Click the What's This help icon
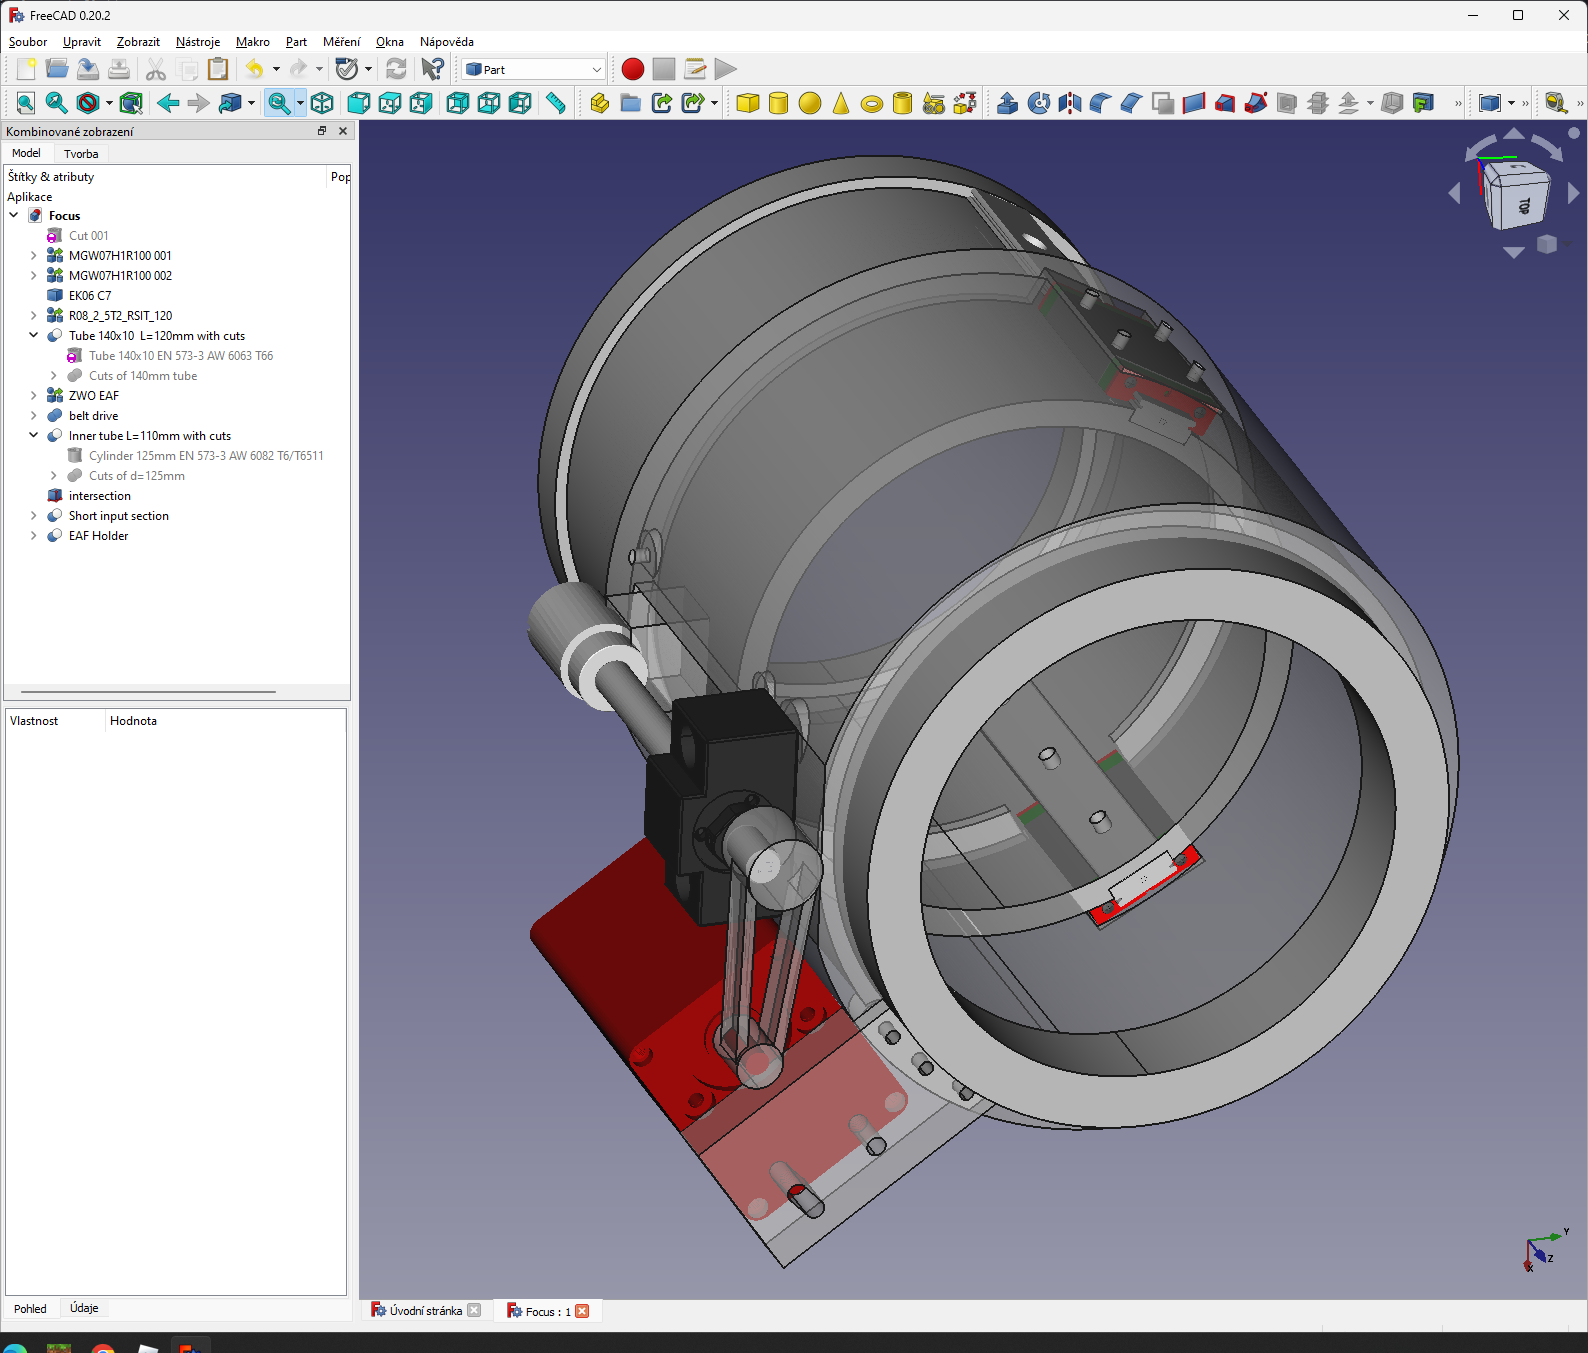Viewport: 1588px width, 1353px height. pyautogui.click(x=432, y=69)
